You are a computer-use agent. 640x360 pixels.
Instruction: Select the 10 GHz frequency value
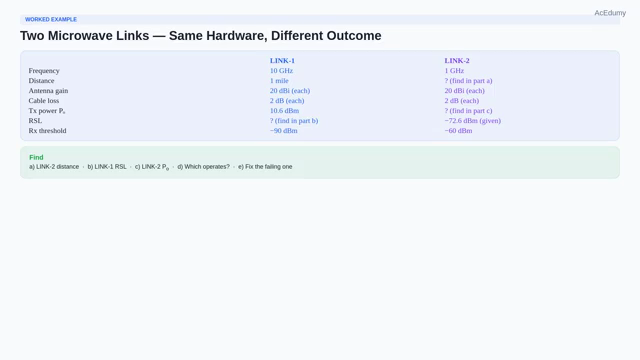pyautogui.click(x=281, y=71)
